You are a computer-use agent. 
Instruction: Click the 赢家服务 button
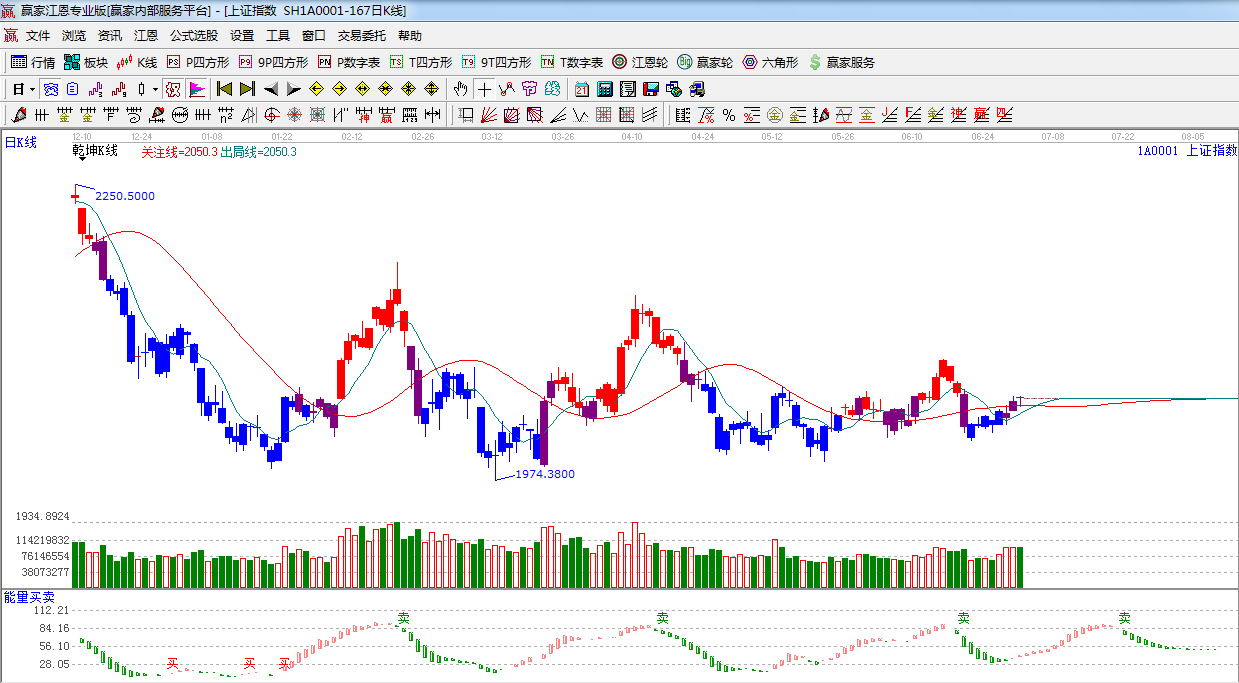(841, 62)
